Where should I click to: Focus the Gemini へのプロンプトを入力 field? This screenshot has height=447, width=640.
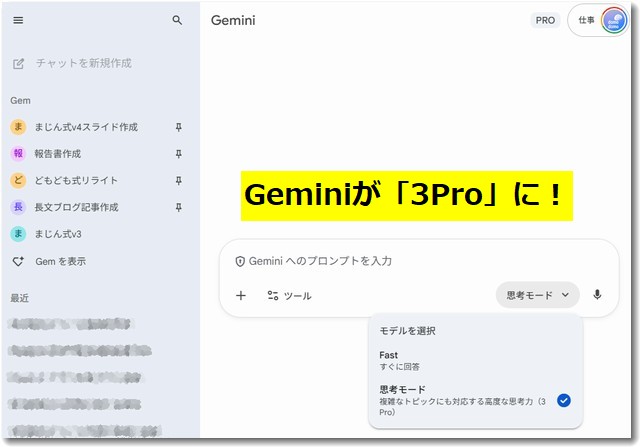click(x=320, y=261)
